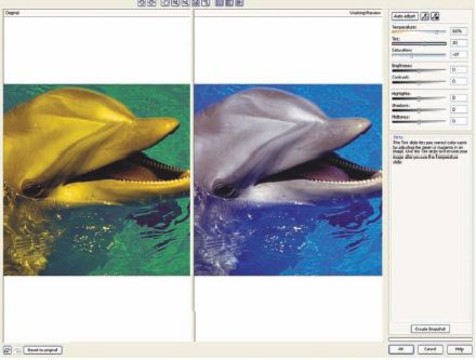476x360 pixels.
Task: Click the Create Snapshot button
Action: [430, 329]
